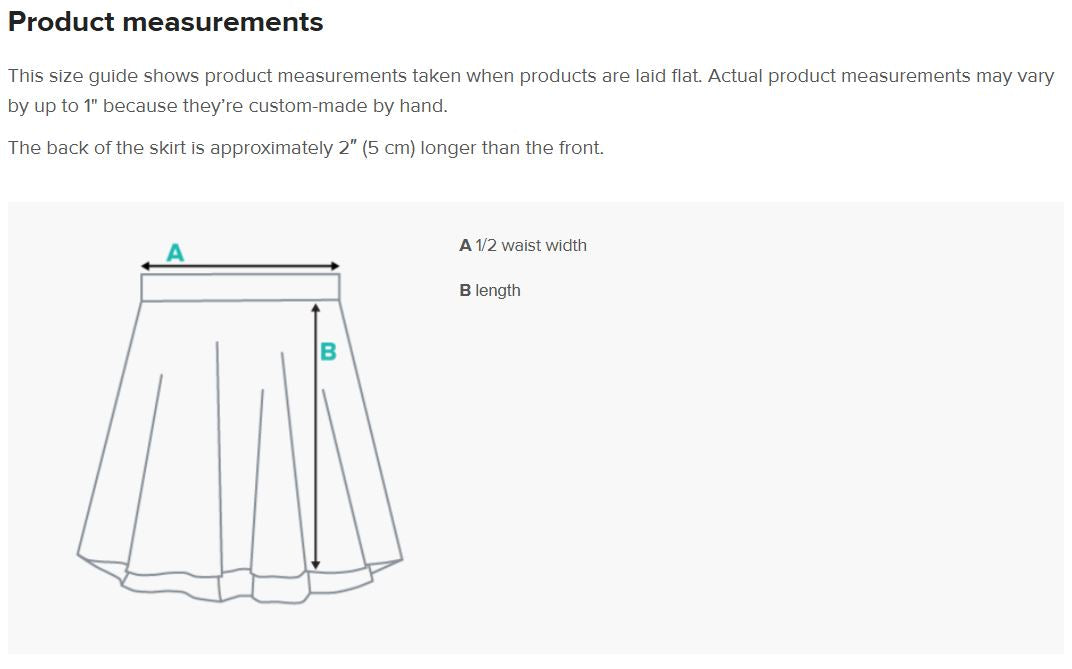
Task: Click the bottom arrowhead of length arrow
Action: coord(315,564)
